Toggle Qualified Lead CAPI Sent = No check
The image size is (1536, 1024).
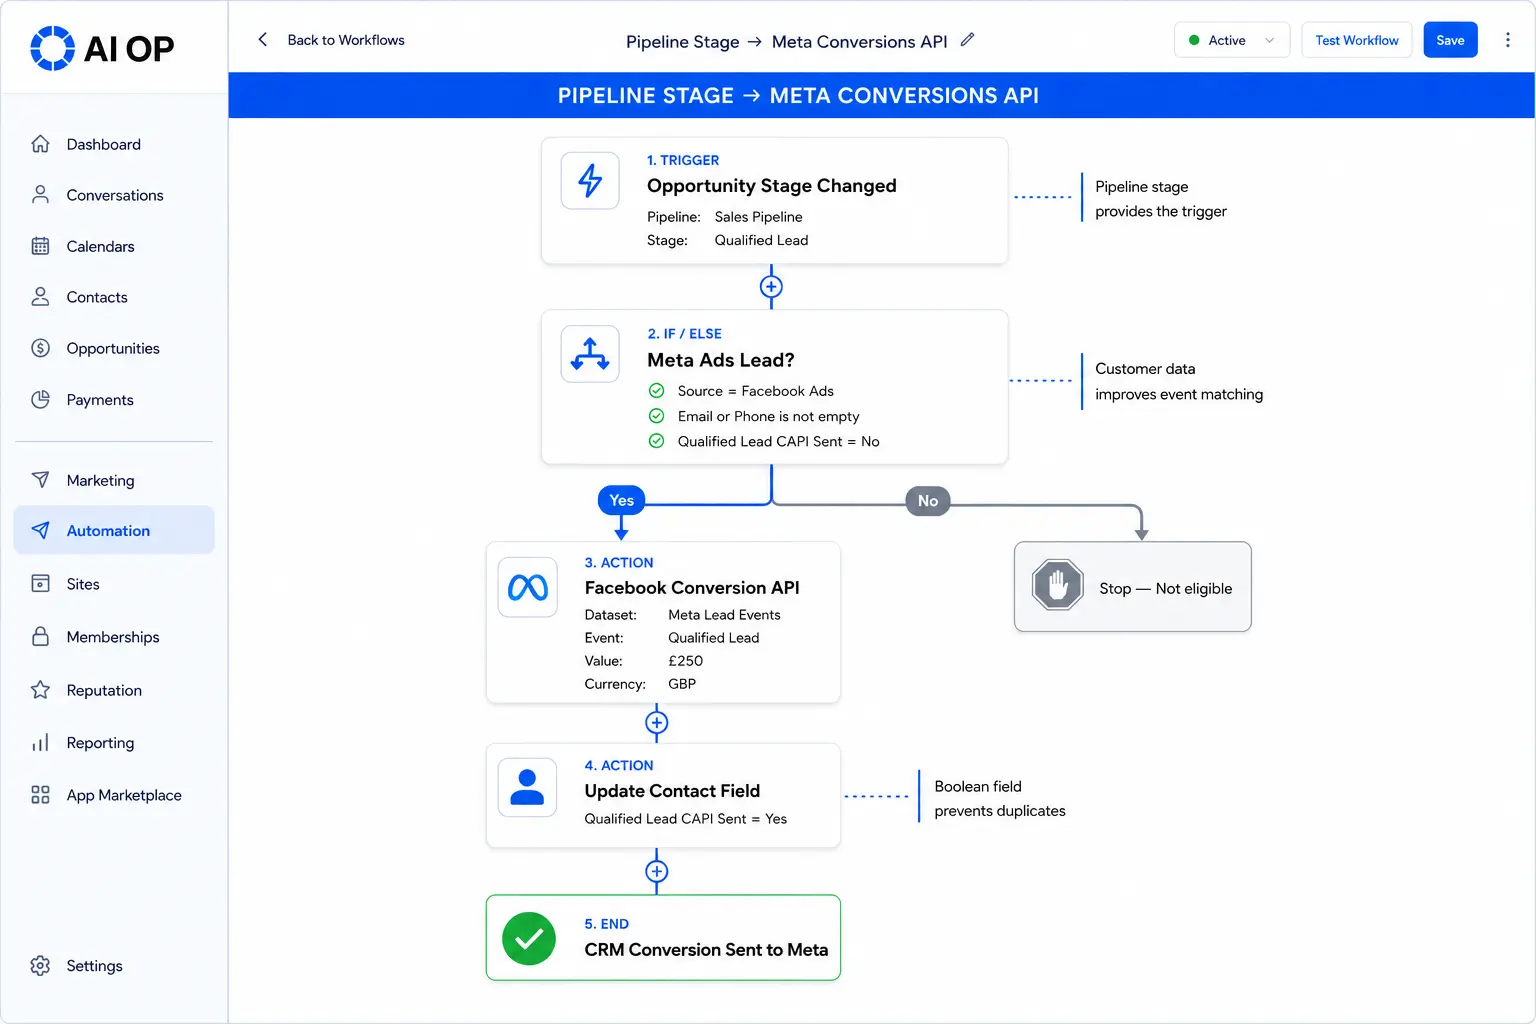click(657, 441)
